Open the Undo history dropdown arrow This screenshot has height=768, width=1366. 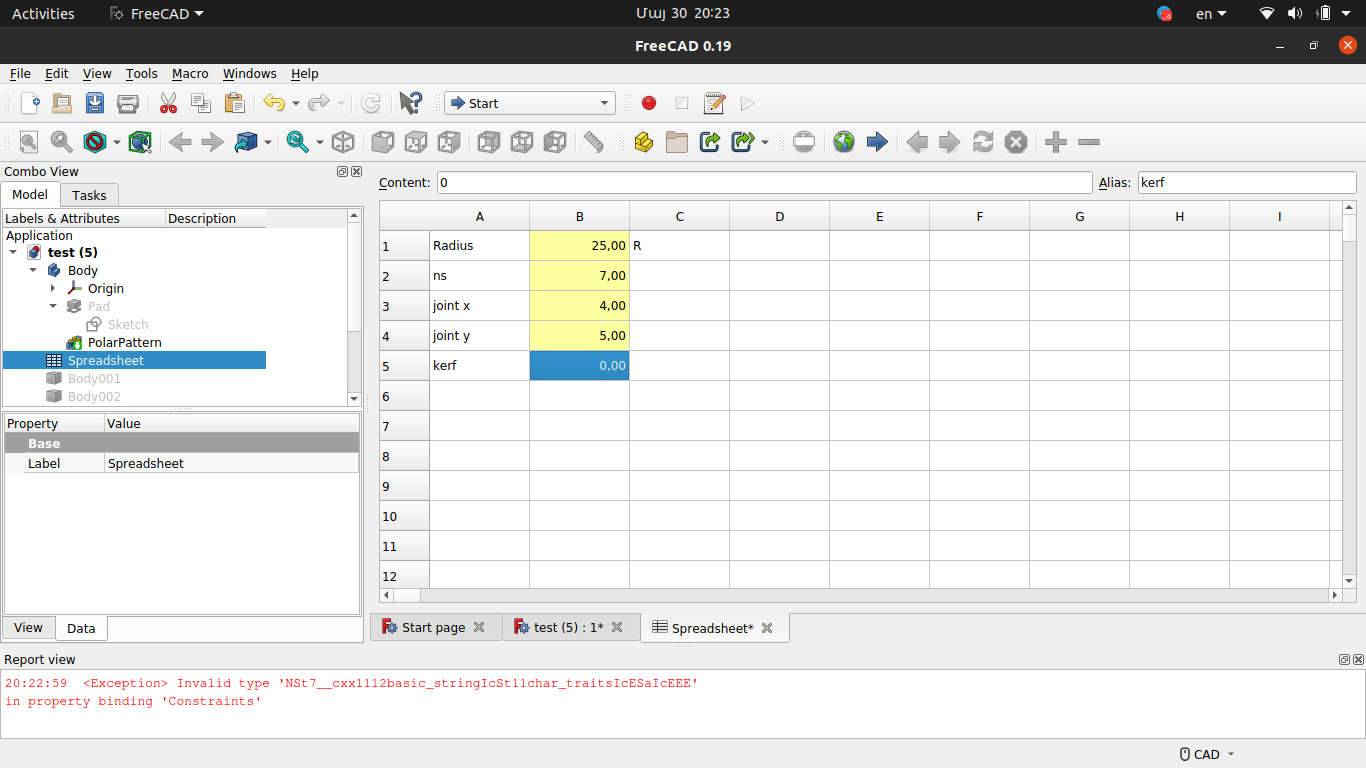tap(296, 103)
